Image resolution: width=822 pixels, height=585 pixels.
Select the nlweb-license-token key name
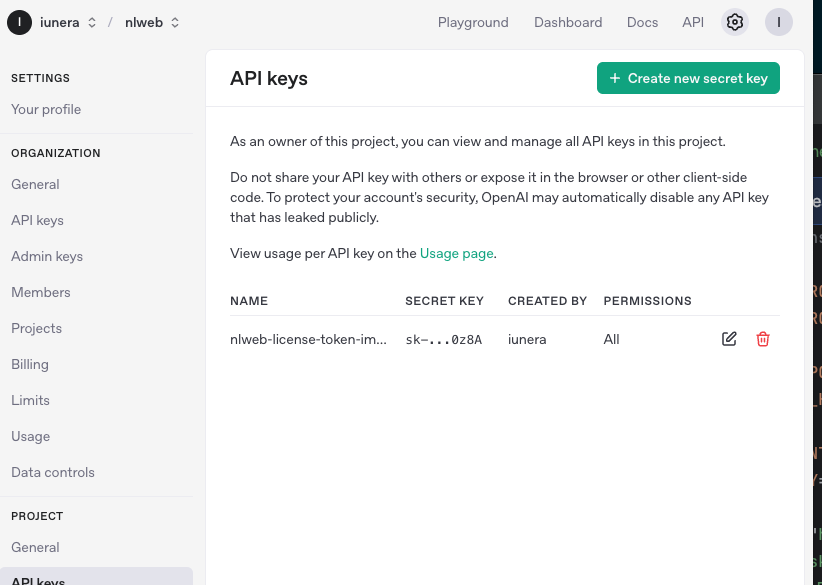point(308,340)
